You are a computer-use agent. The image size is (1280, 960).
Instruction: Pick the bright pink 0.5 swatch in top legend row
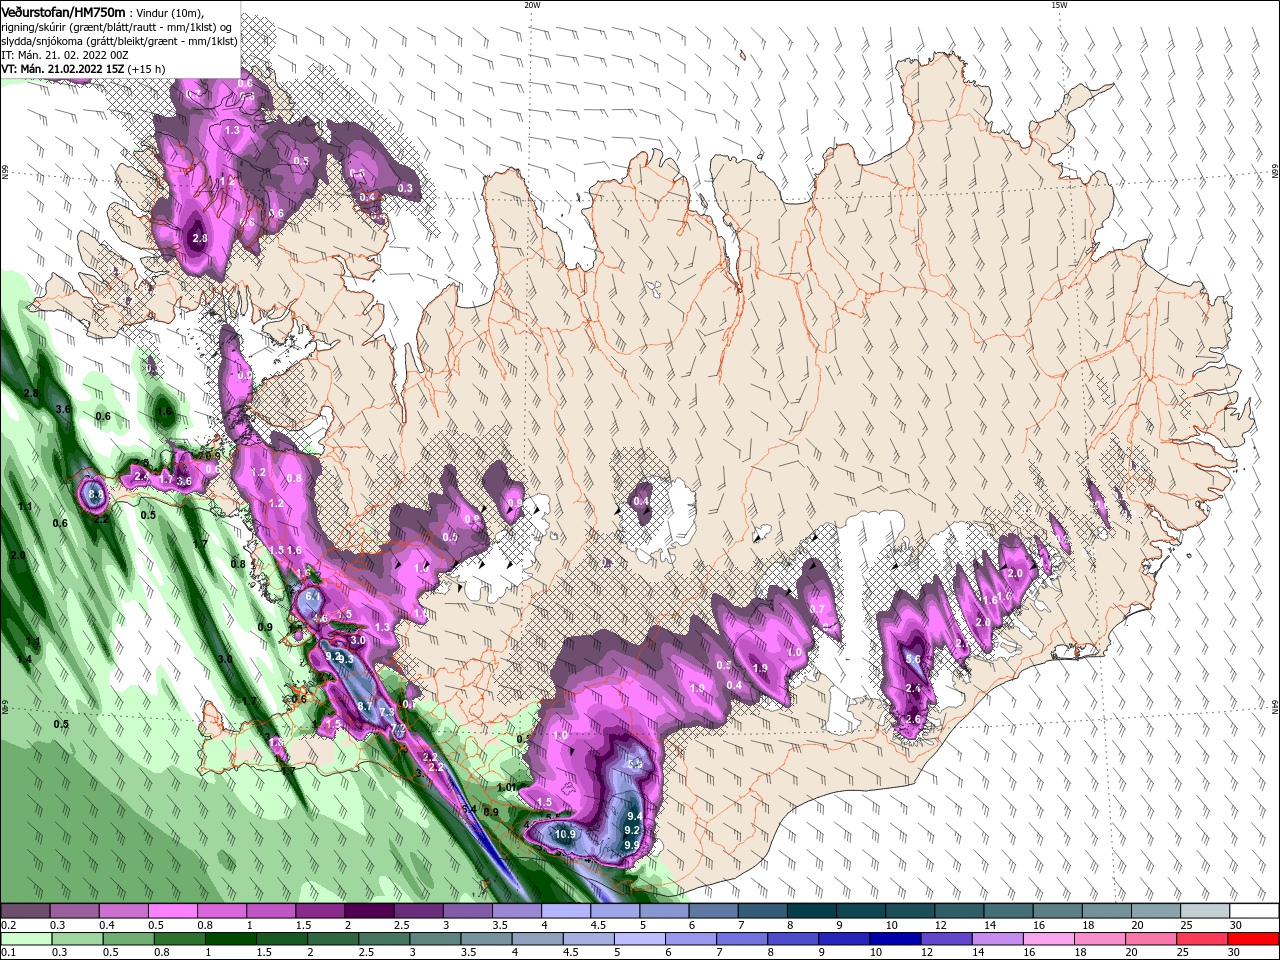pyautogui.click(x=173, y=911)
